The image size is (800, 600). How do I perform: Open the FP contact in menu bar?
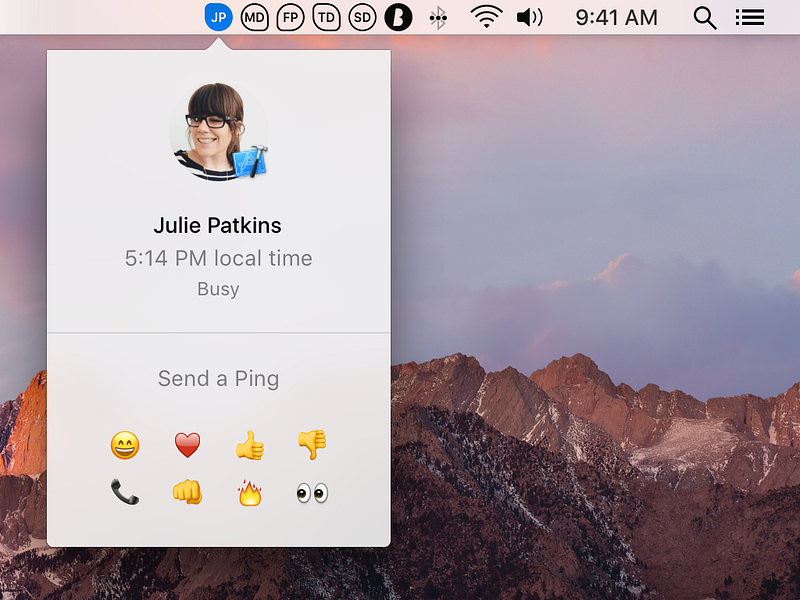(x=290, y=18)
